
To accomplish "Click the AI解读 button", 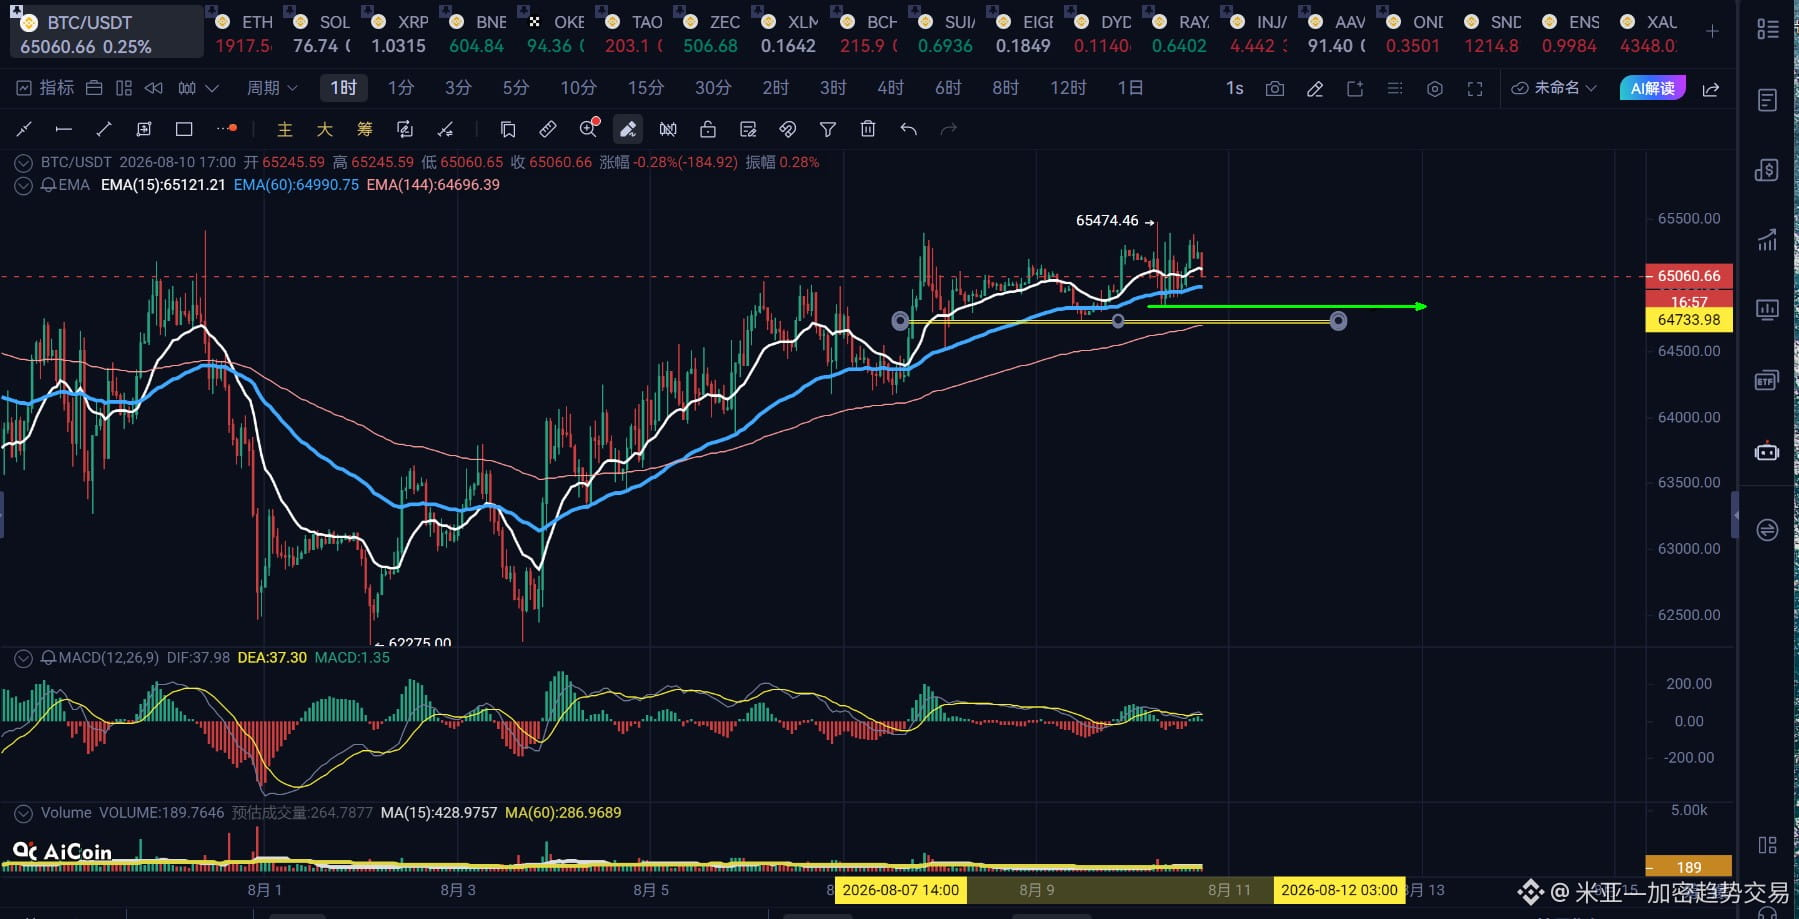I will tap(1652, 88).
